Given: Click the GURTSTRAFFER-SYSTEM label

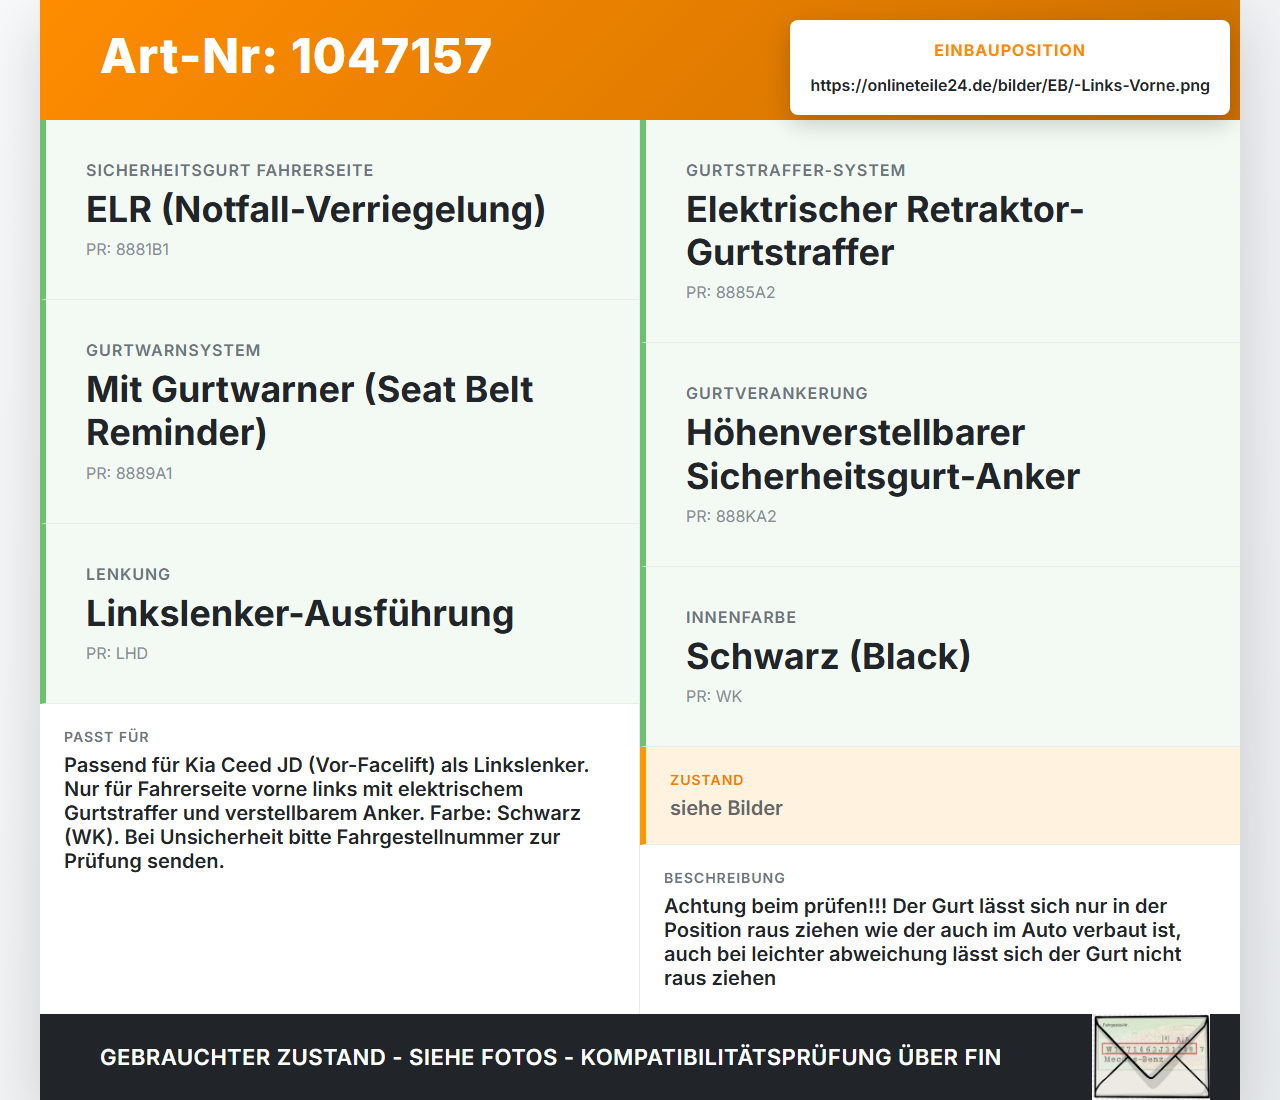Looking at the screenshot, I should click(x=796, y=170).
